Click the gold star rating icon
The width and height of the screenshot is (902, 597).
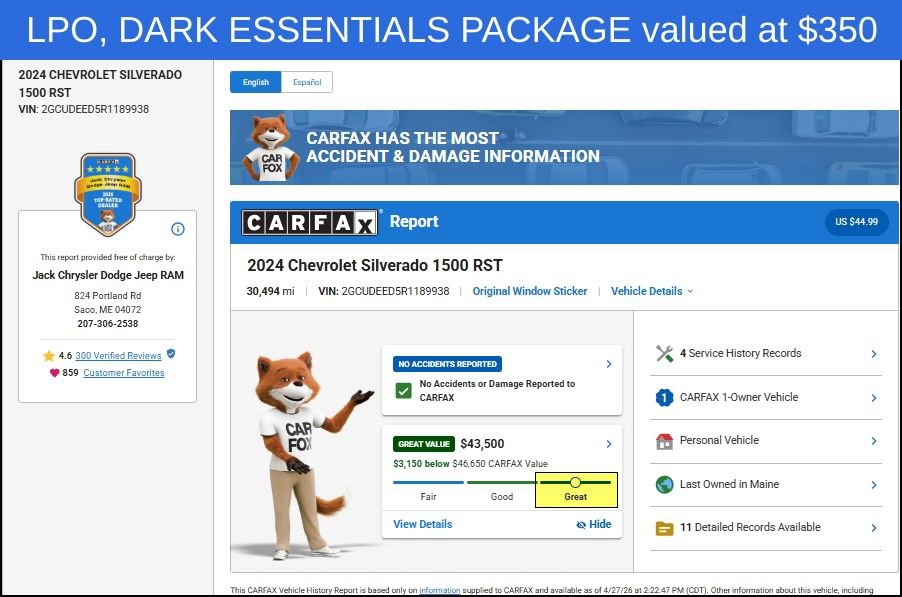(x=49, y=356)
